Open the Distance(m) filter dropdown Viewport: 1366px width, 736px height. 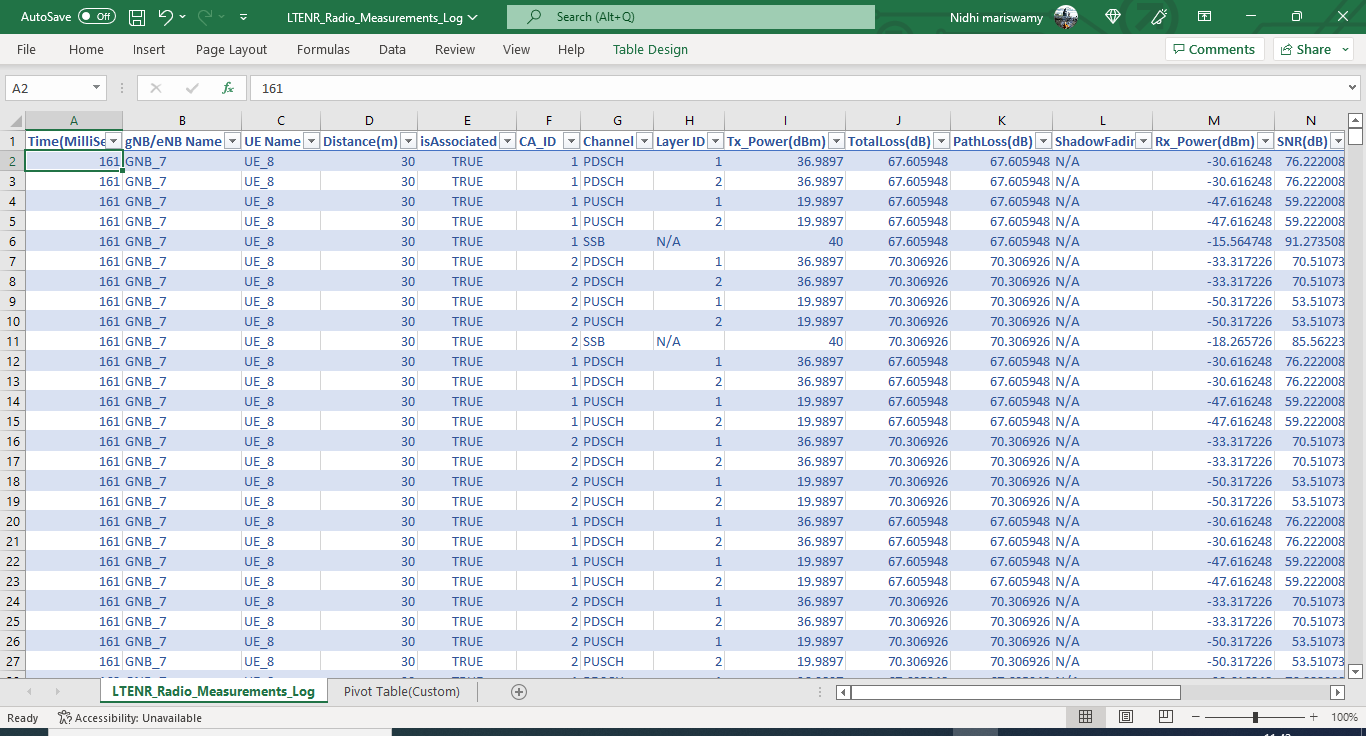pos(407,141)
